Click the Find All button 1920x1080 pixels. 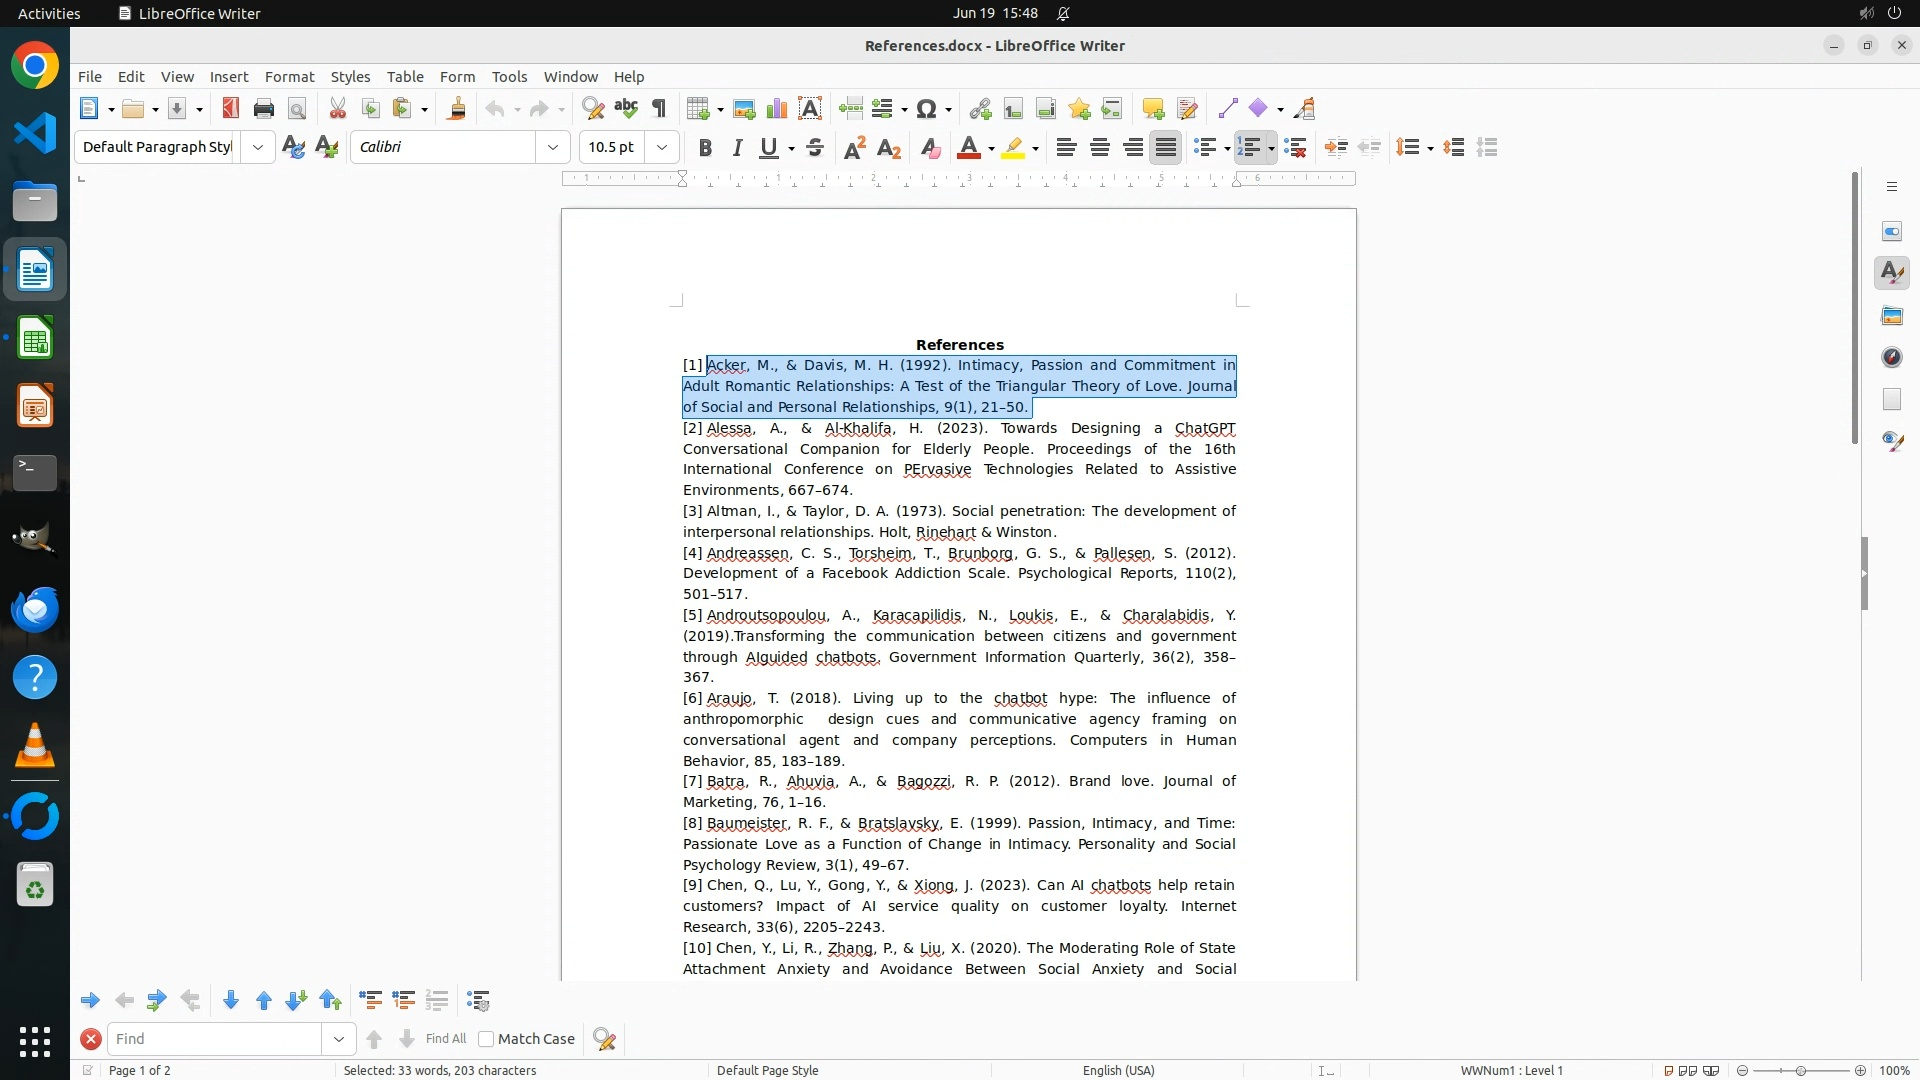pyautogui.click(x=446, y=1039)
